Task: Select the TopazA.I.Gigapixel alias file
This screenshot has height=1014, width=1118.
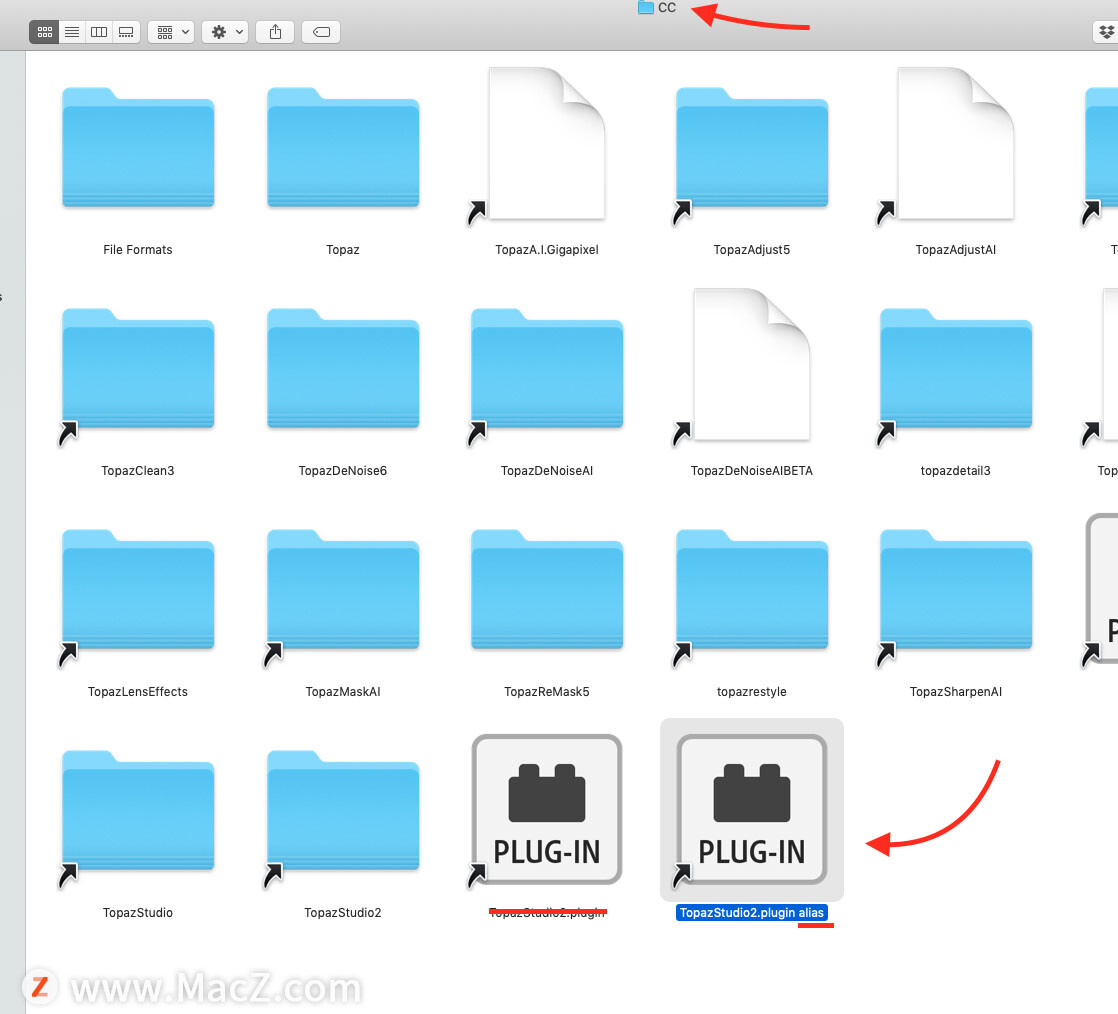Action: tap(547, 143)
